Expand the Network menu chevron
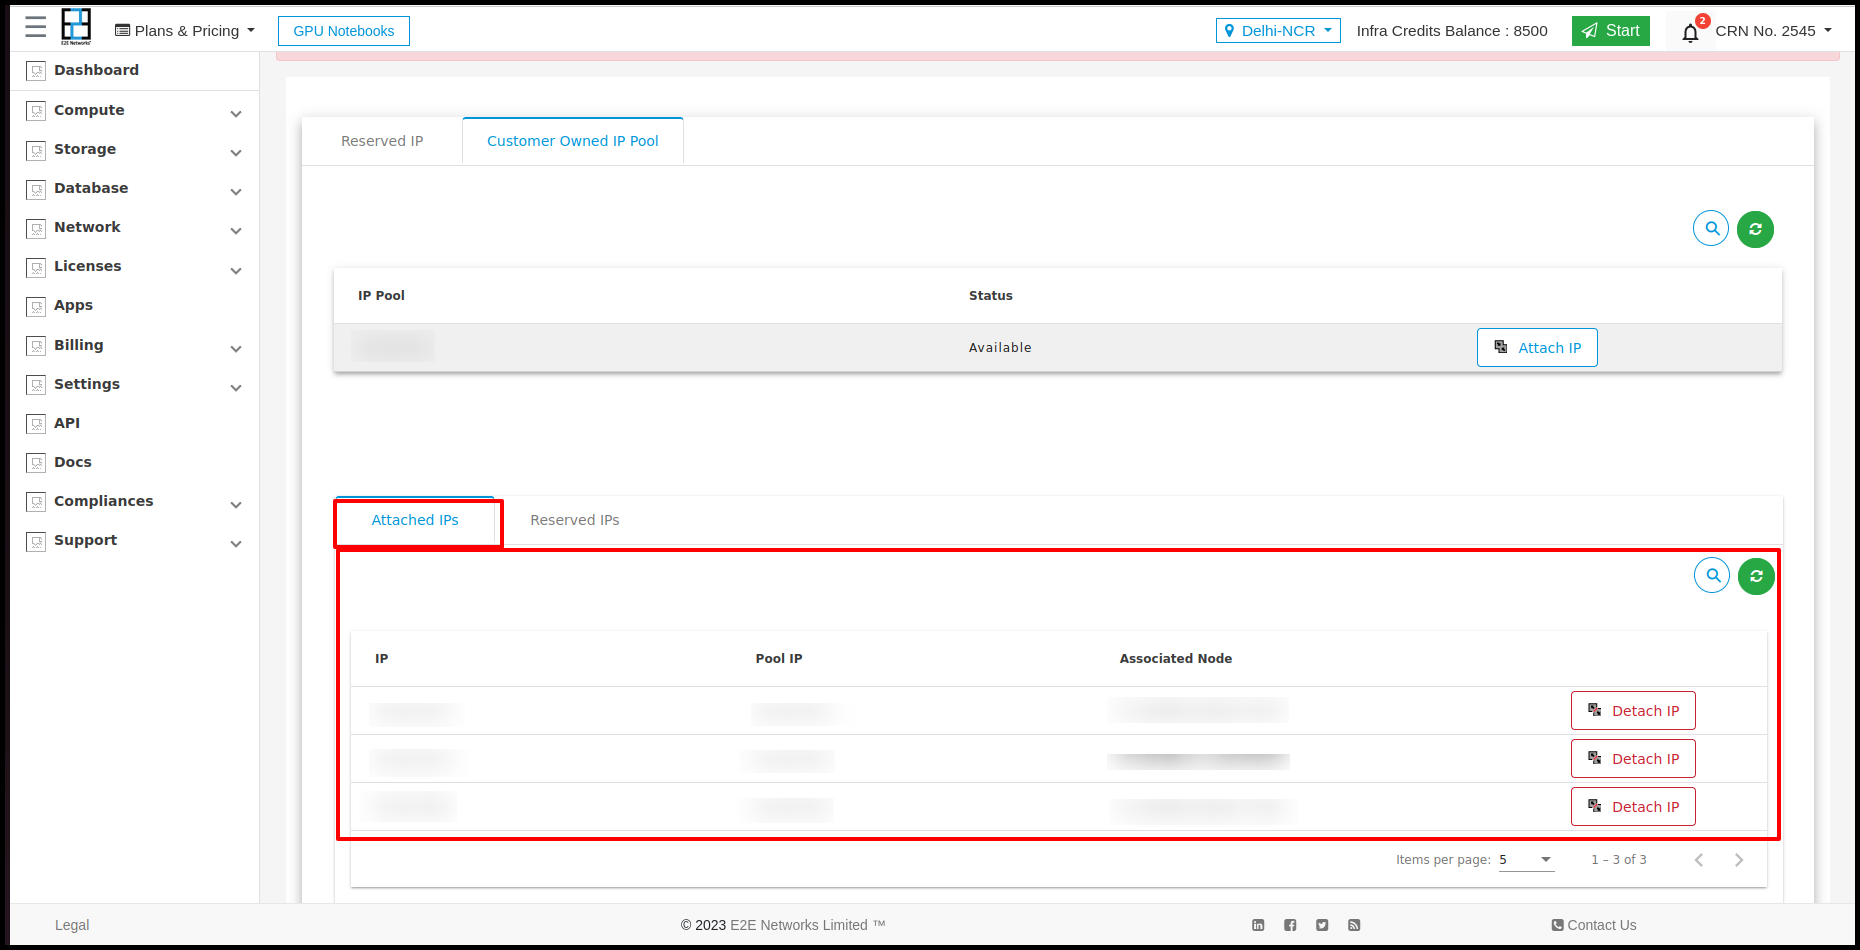The height and width of the screenshot is (950, 1860). coord(236,231)
